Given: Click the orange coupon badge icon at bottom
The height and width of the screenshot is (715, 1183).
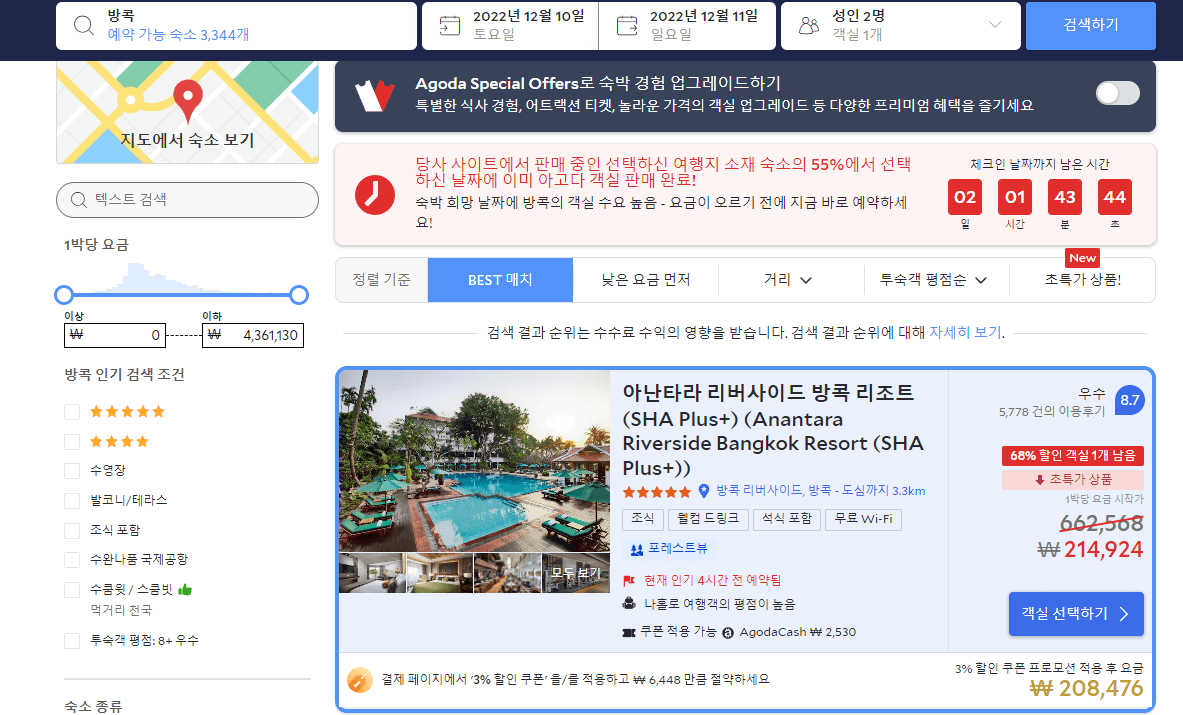Looking at the screenshot, I should click(x=359, y=680).
